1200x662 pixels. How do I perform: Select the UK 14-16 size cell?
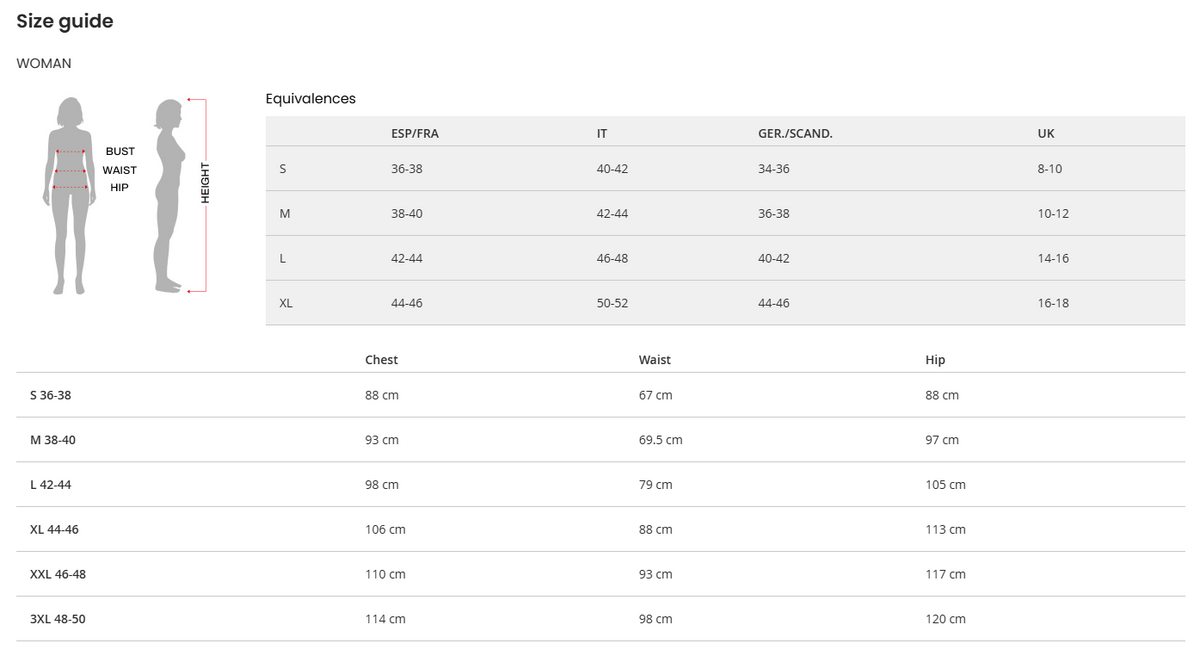pos(1053,258)
